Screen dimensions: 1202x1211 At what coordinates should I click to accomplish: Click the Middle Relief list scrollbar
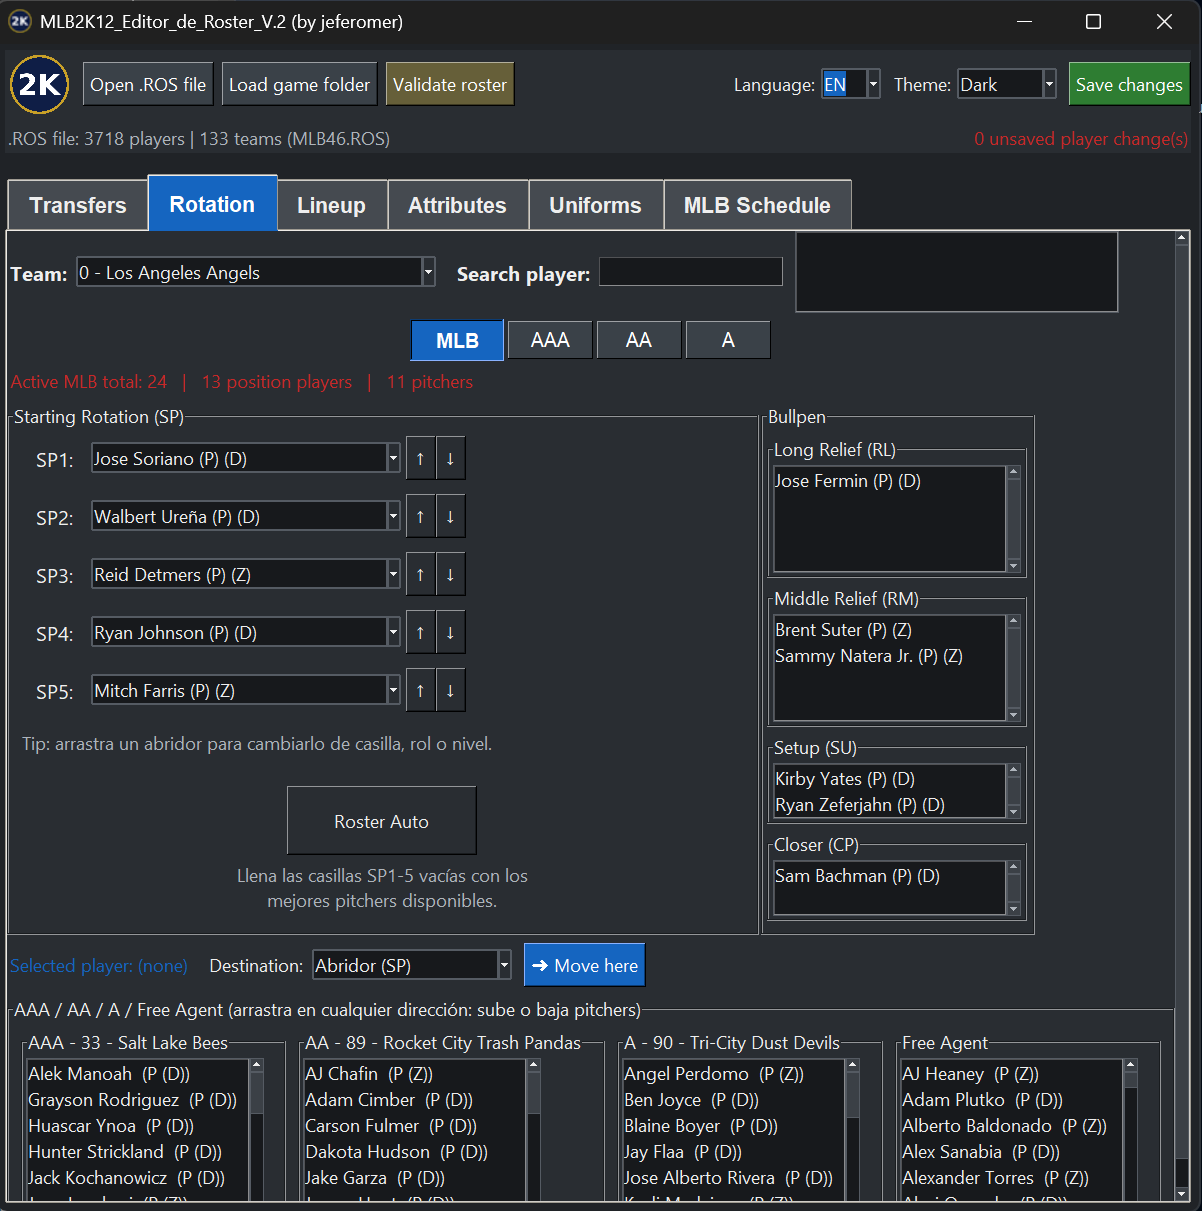point(1013,668)
